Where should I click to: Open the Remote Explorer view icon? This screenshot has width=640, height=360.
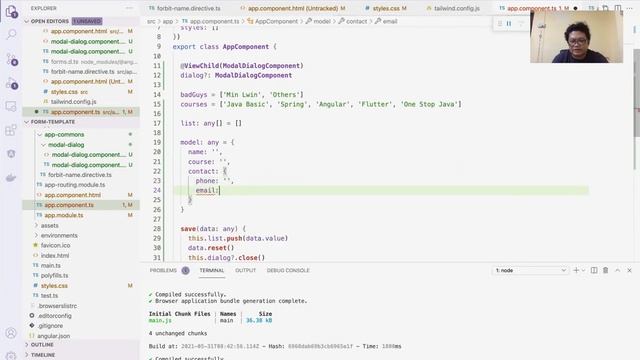coord(11,107)
